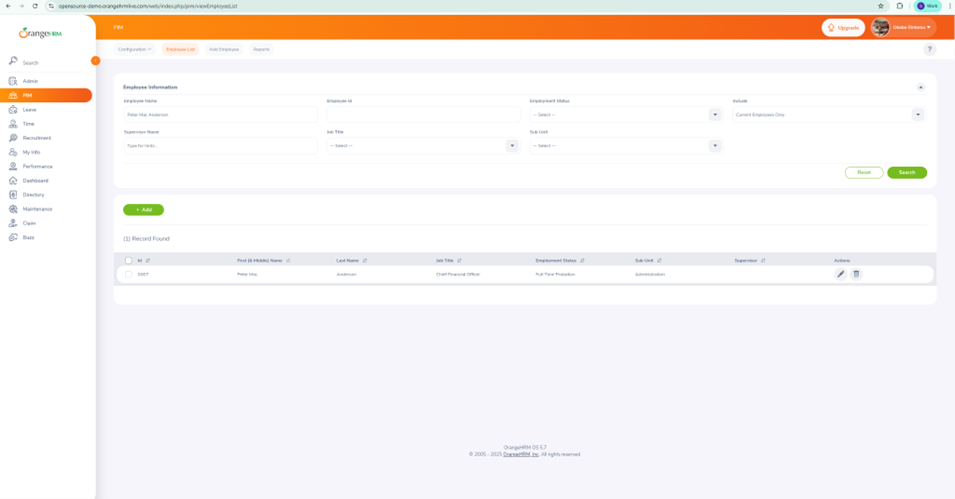Screen dimensions: 955x499
Task: Bookmark this page with star icon
Action: (881, 6)
